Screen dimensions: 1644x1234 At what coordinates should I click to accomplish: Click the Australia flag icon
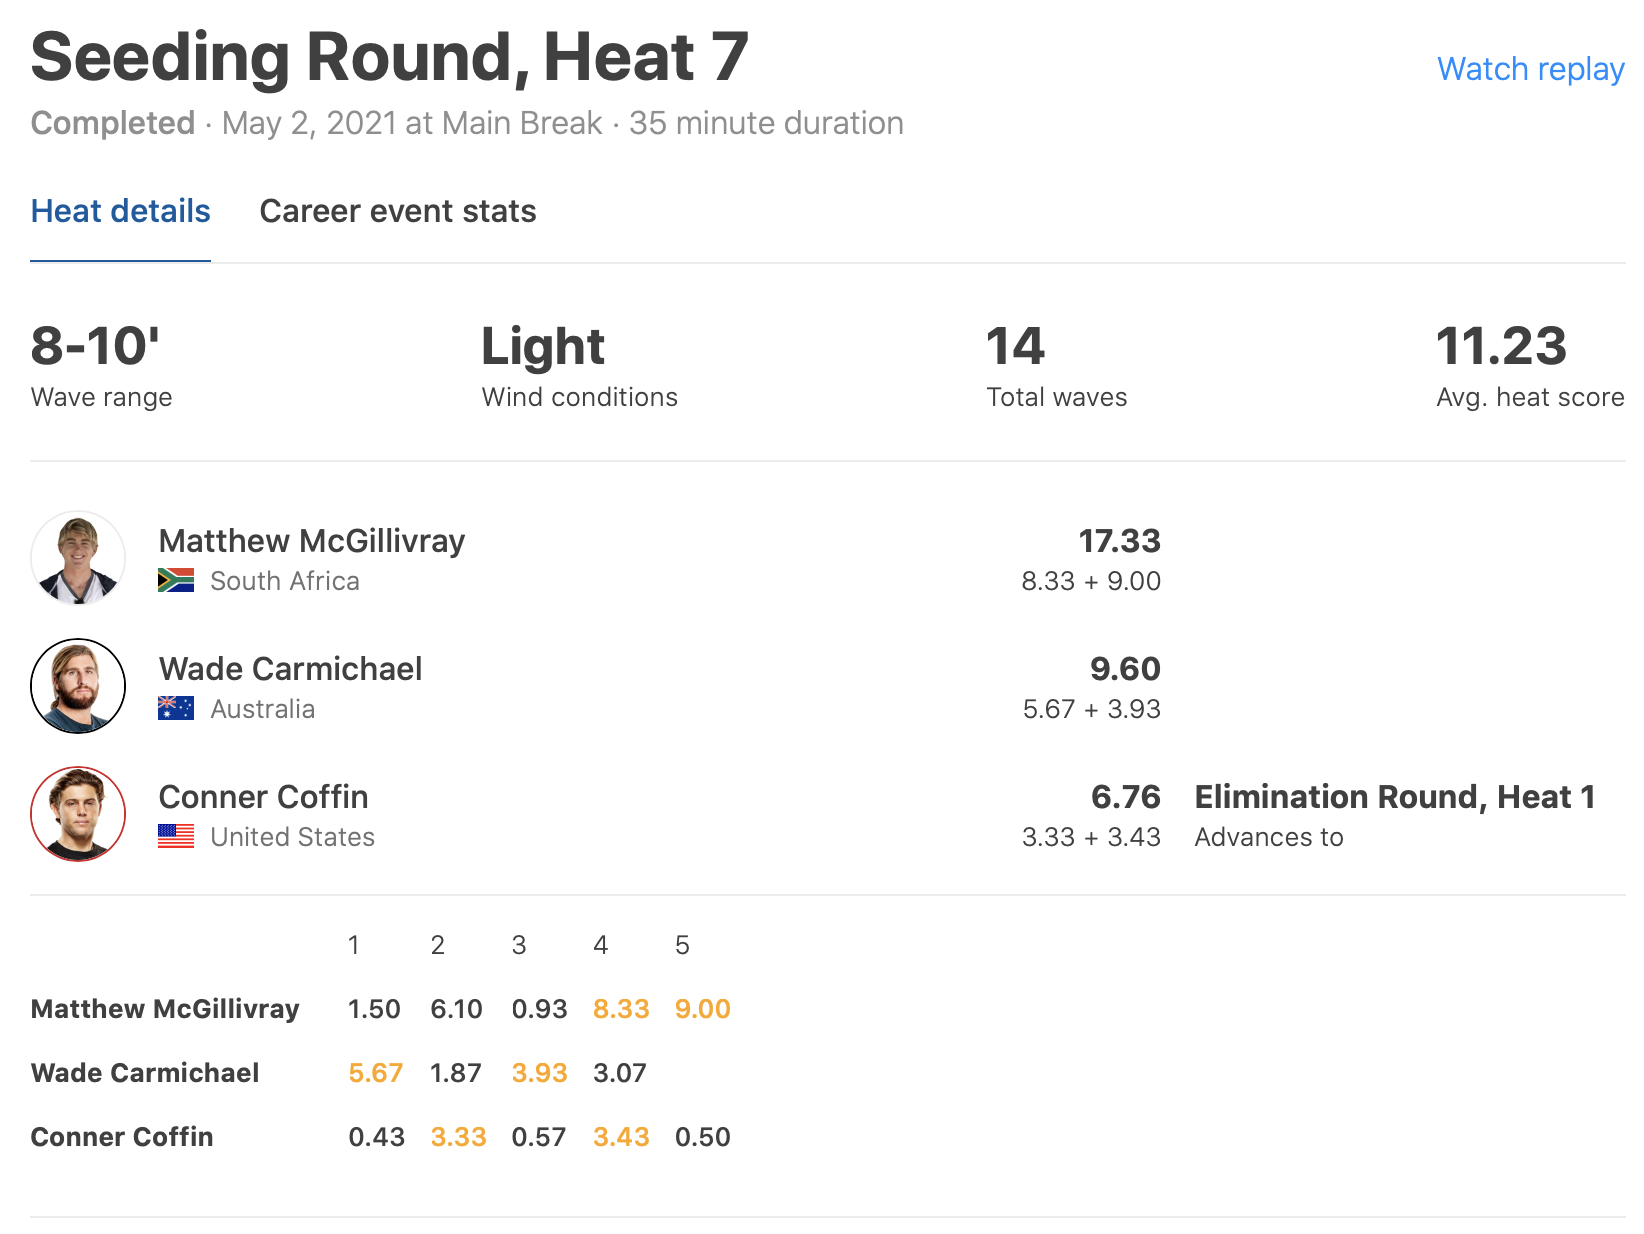coord(176,709)
